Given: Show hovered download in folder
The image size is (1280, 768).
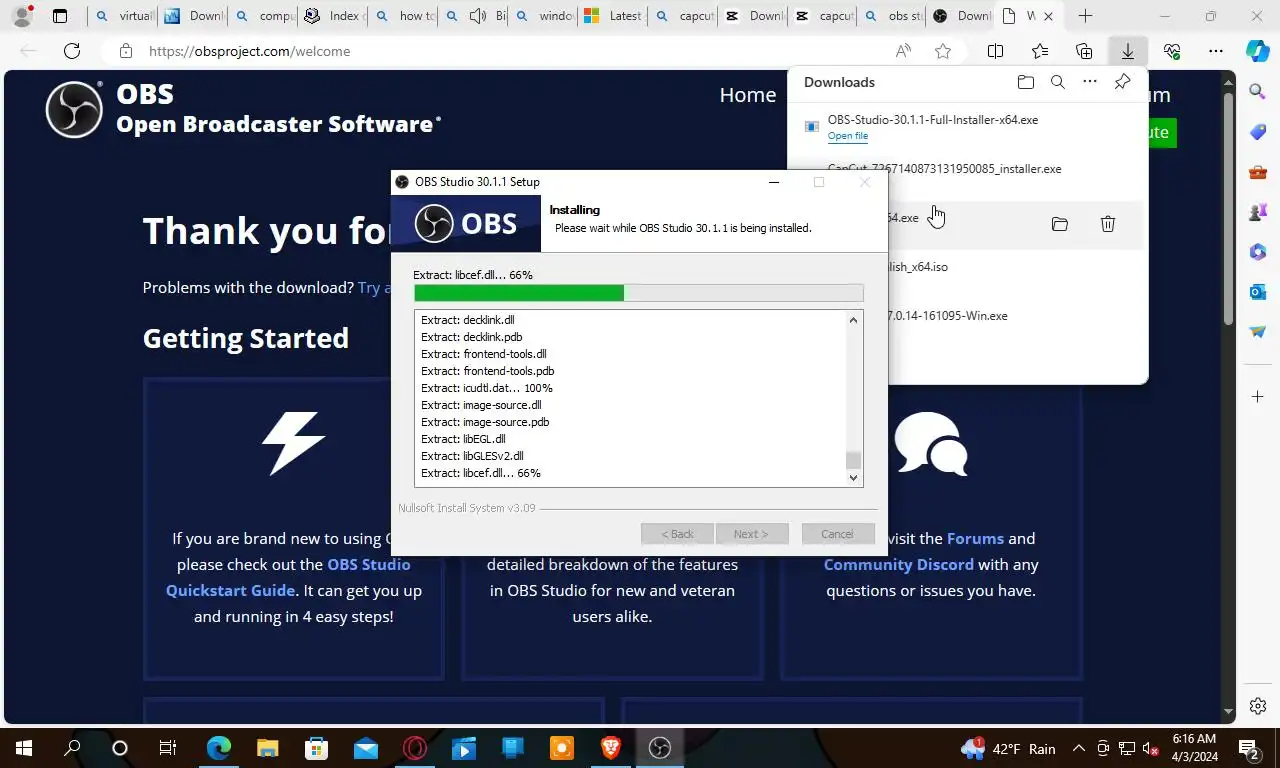Looking at the screenshot, I should [1060, 224].
